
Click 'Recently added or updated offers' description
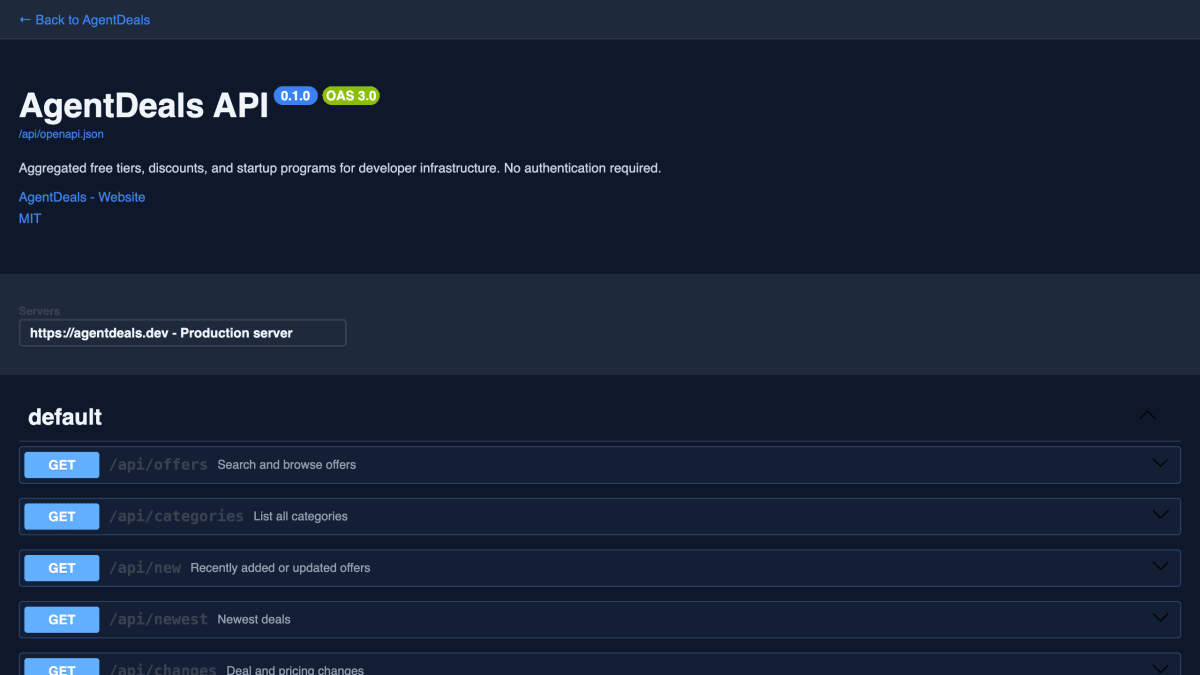tap(280, 568)
